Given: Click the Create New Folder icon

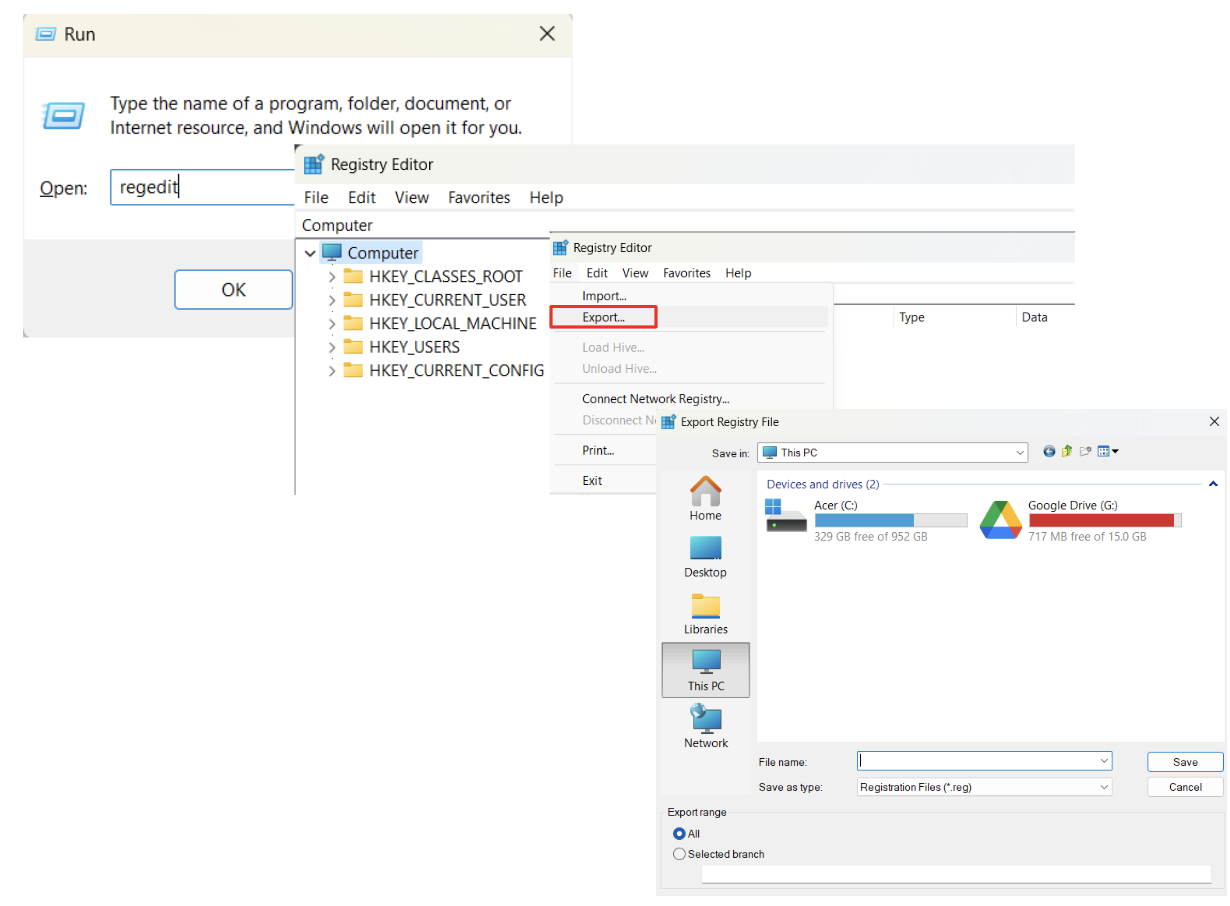Looking at the screenshot, I should [x=1085, y=451].
